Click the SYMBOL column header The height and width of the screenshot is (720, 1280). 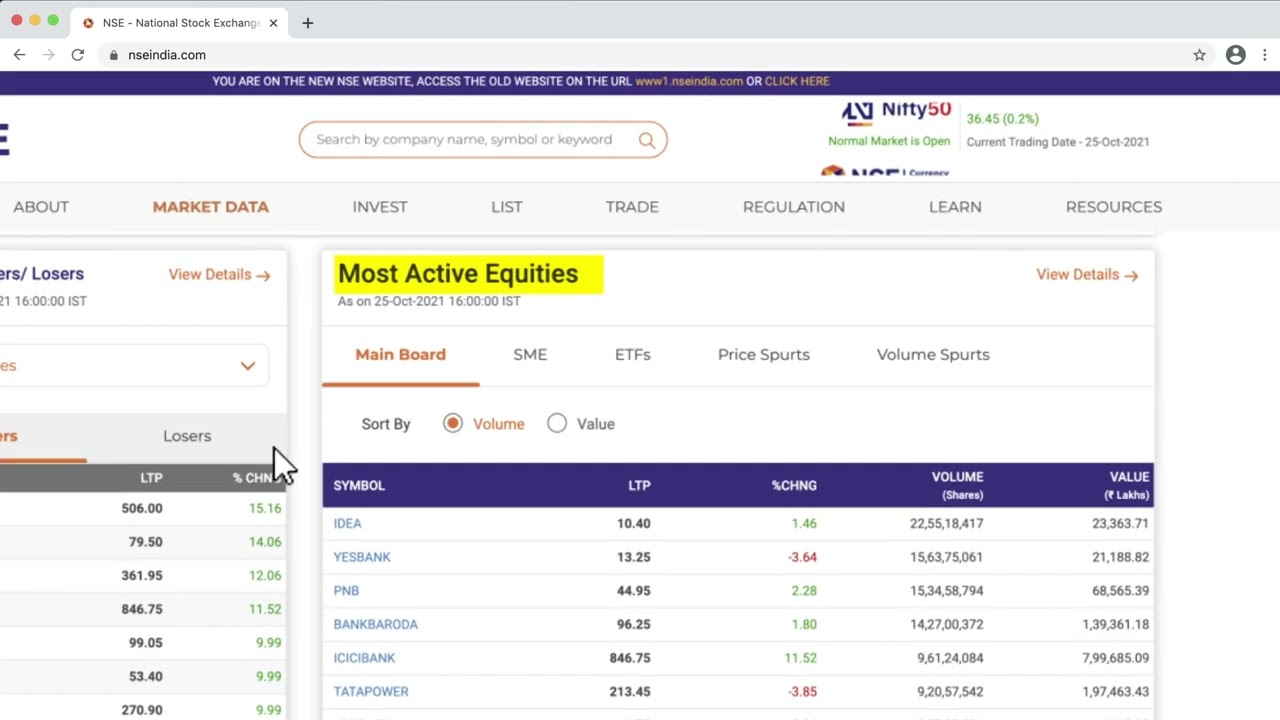point(359,485)
